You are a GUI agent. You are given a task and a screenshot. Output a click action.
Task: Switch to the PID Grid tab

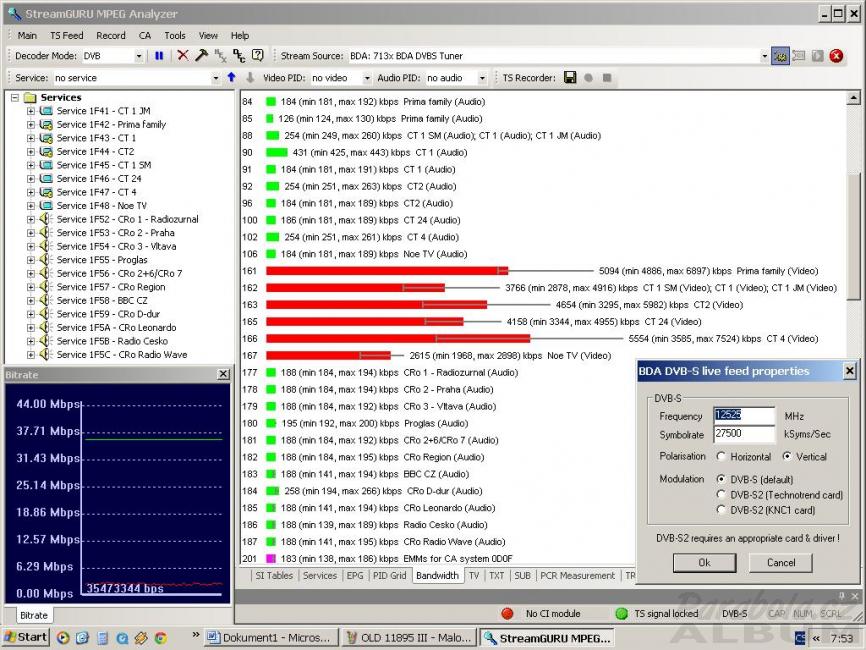(x=389, y=575)
